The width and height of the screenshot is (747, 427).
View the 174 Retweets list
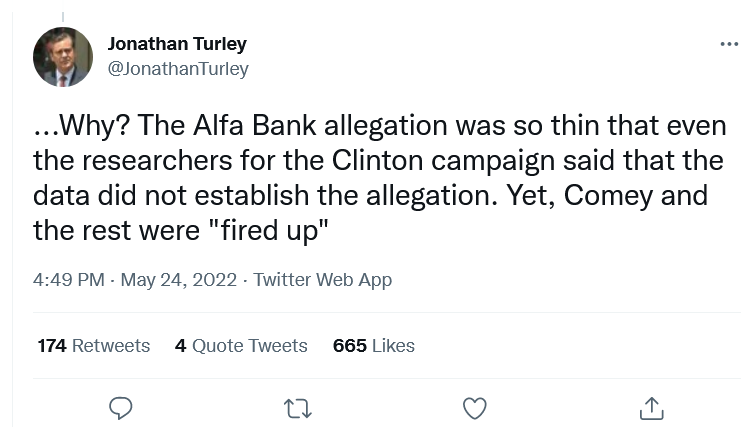[x=94, y=346]
